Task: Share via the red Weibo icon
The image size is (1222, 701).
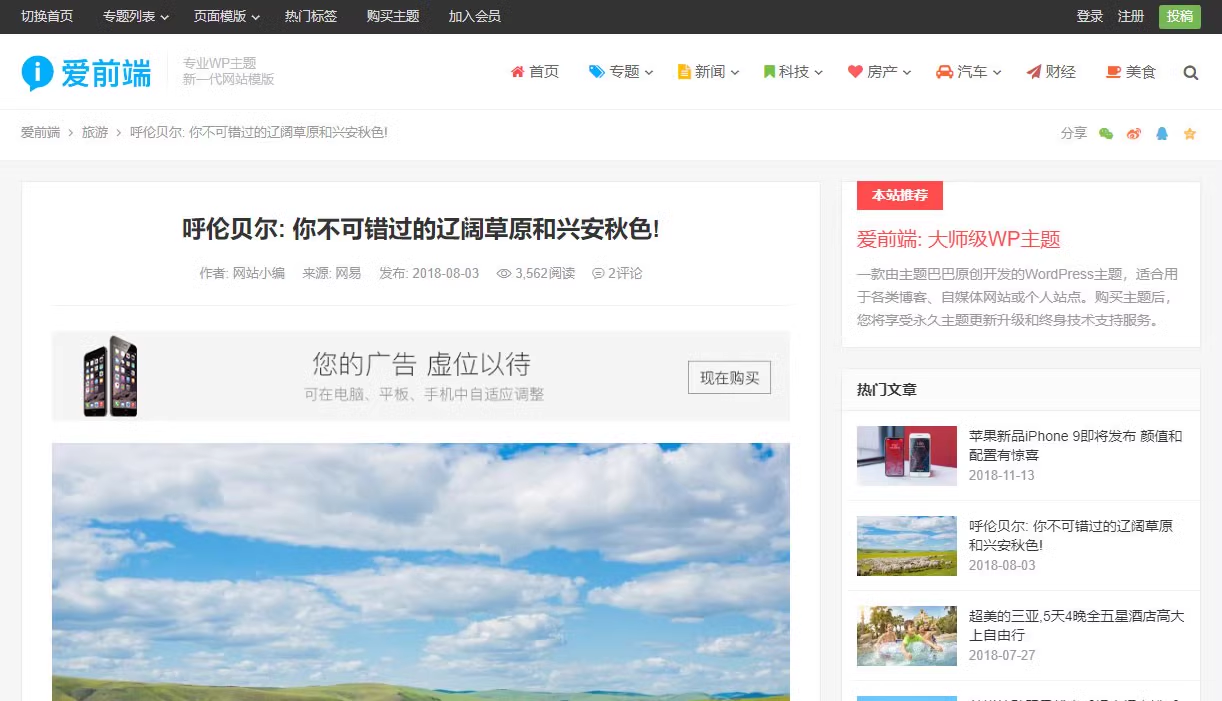Action: click(1134, 133)
